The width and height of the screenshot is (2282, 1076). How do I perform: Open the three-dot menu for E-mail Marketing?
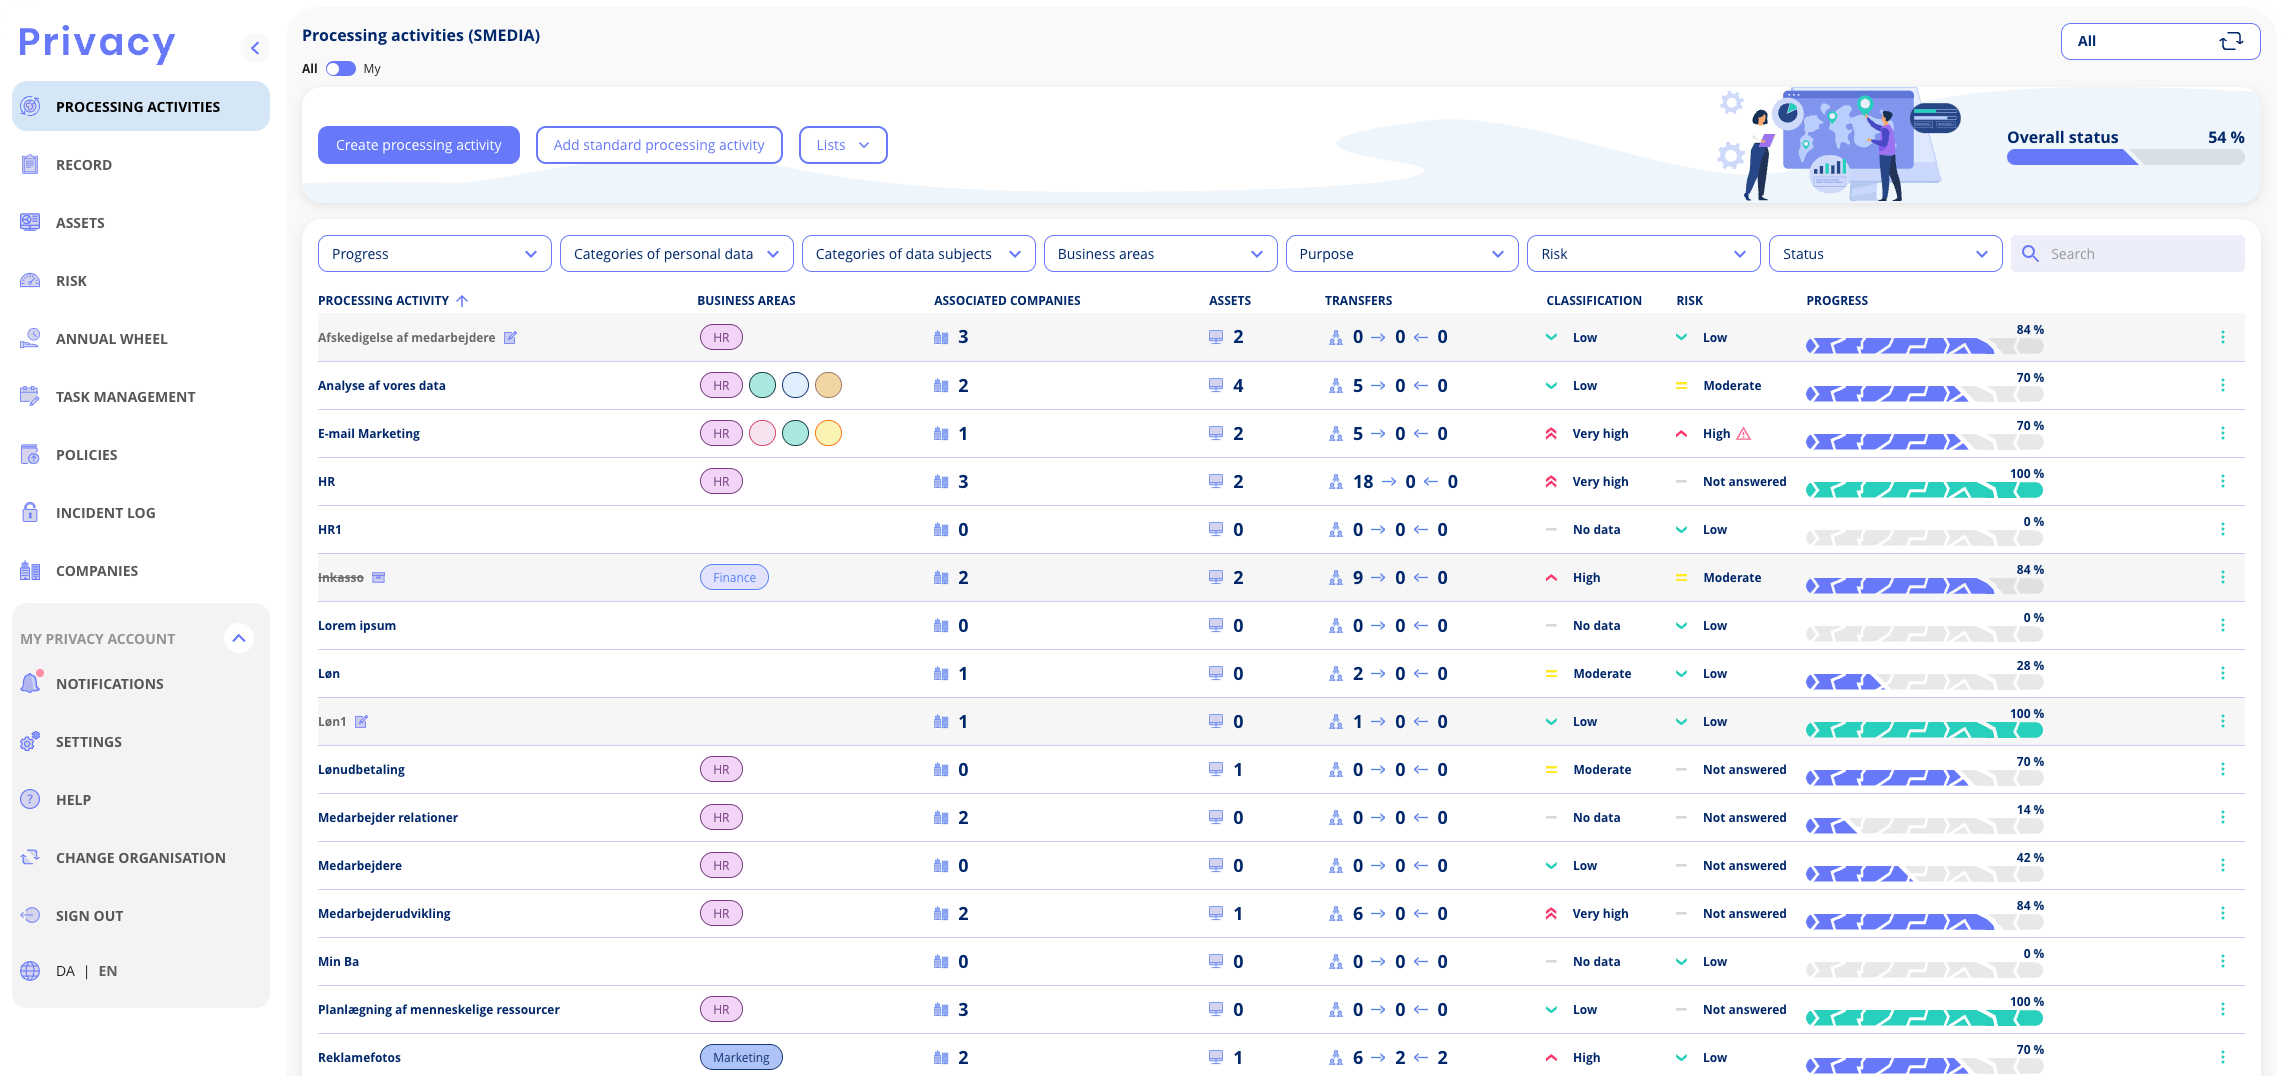pyautogui.click(x=2223, y=434)
